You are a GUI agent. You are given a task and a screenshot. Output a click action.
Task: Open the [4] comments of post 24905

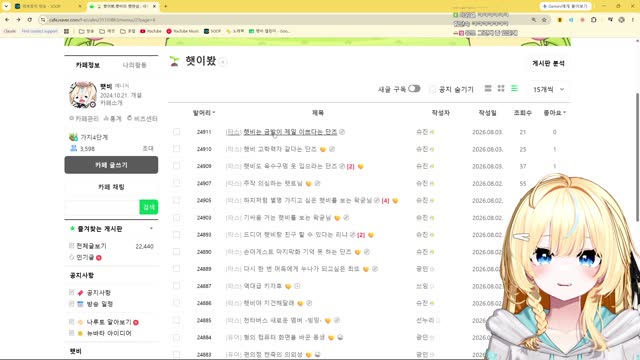coord(385,200)
